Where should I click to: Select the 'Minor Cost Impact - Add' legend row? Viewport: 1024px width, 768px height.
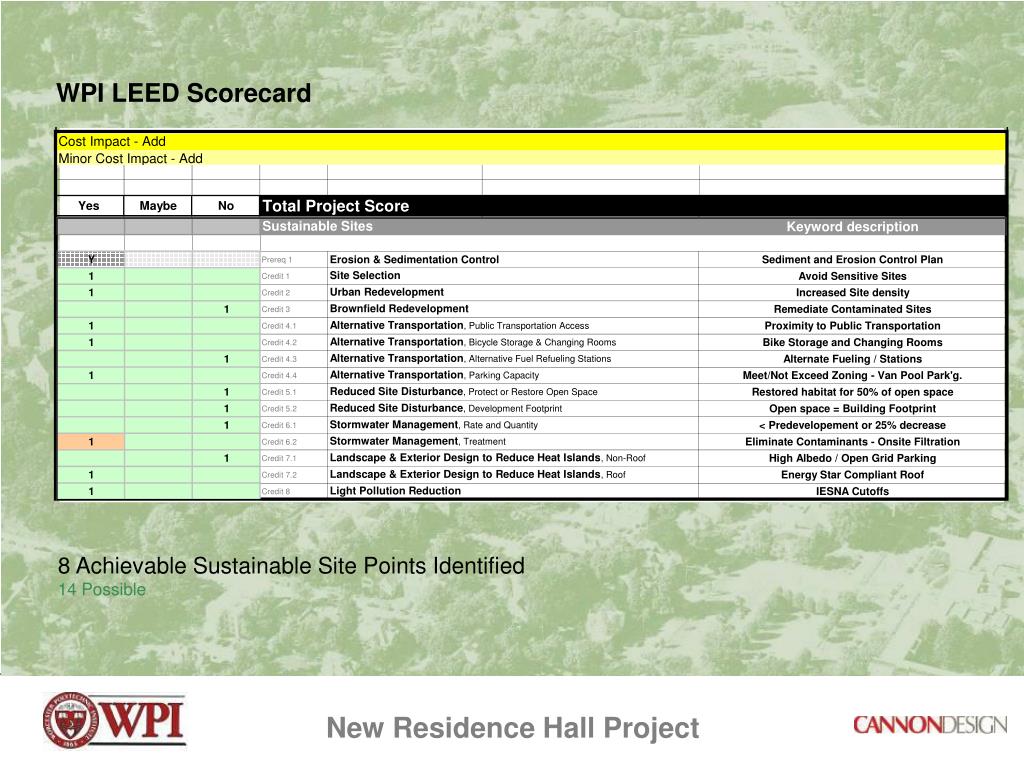pyautogui.click(x=532, y=158)
